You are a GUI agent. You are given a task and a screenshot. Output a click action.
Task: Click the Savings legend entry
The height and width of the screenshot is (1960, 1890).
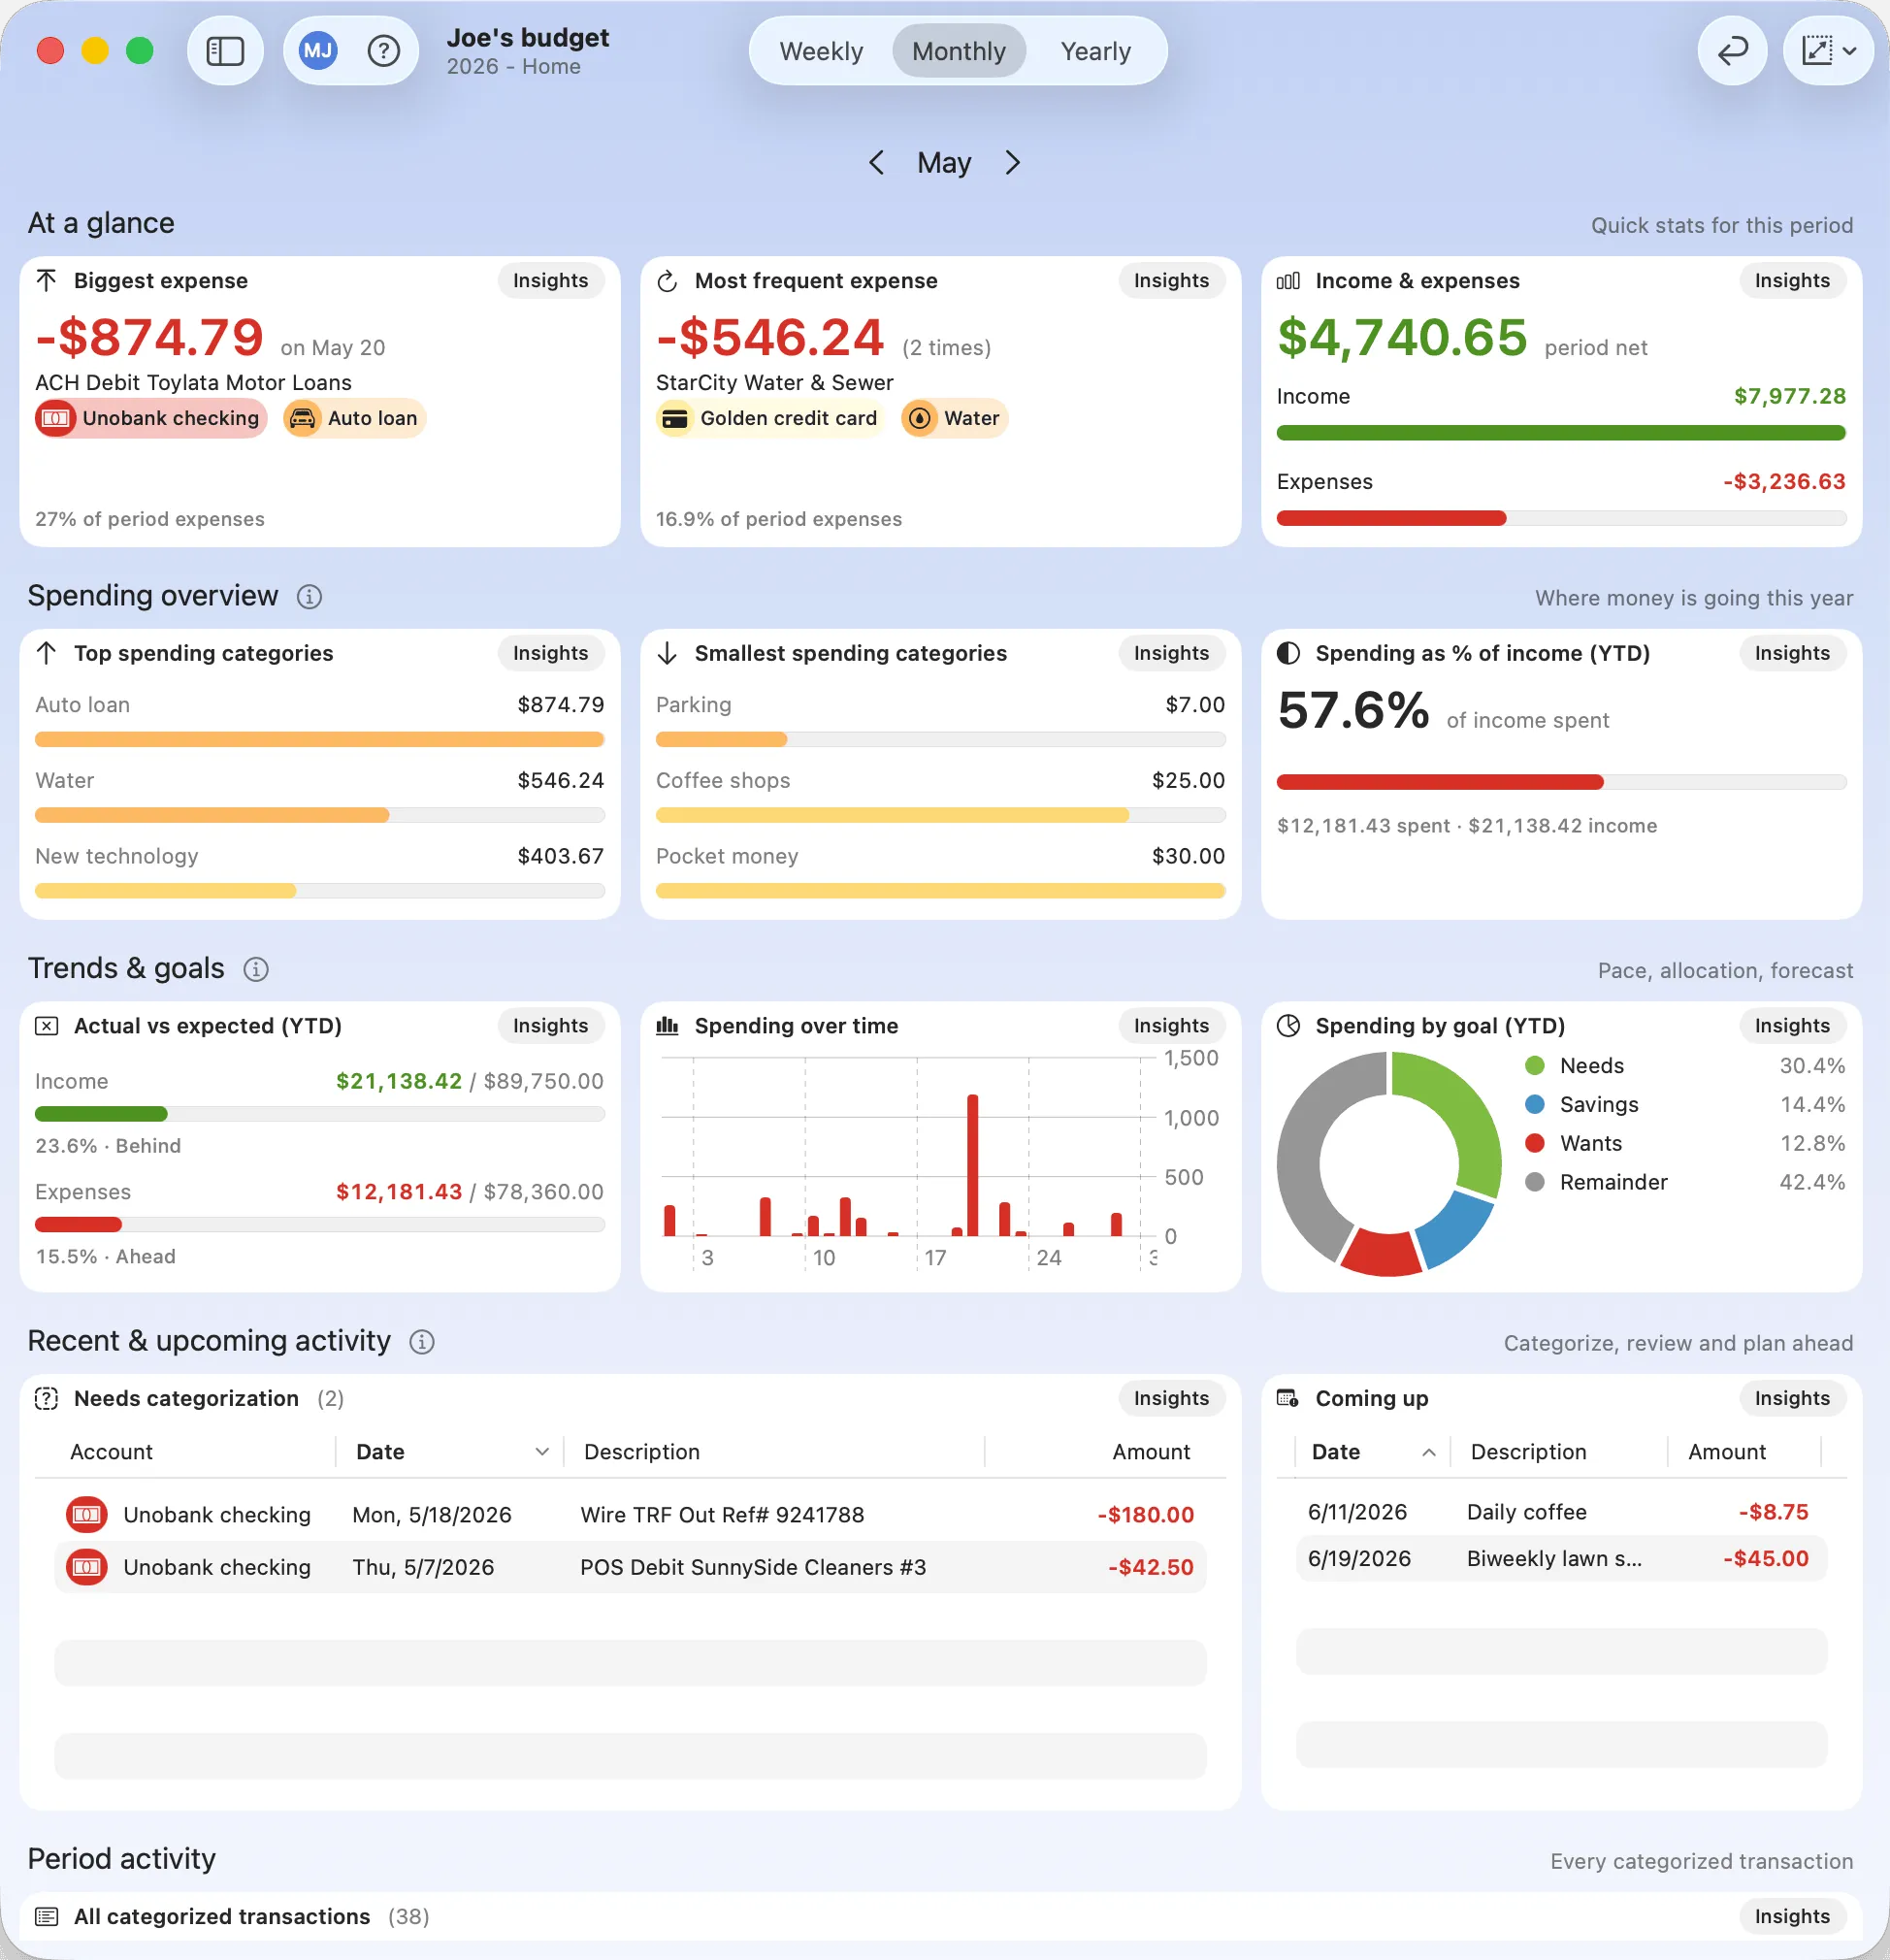(x=1685, y=1105)
